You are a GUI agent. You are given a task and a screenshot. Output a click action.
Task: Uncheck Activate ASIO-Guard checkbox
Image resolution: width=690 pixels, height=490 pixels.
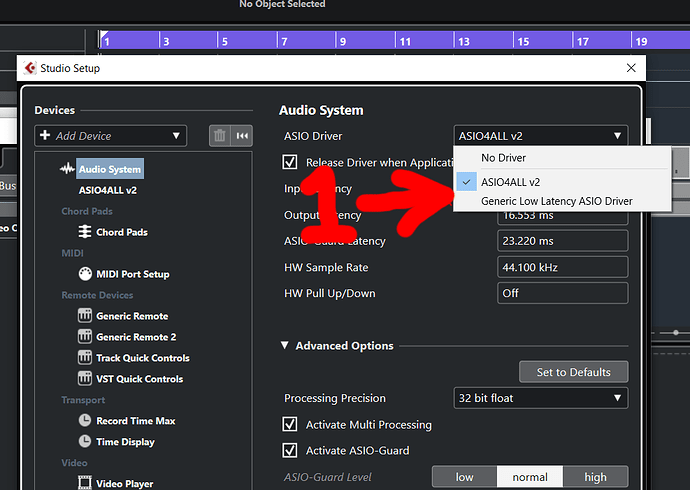[290, 450]
